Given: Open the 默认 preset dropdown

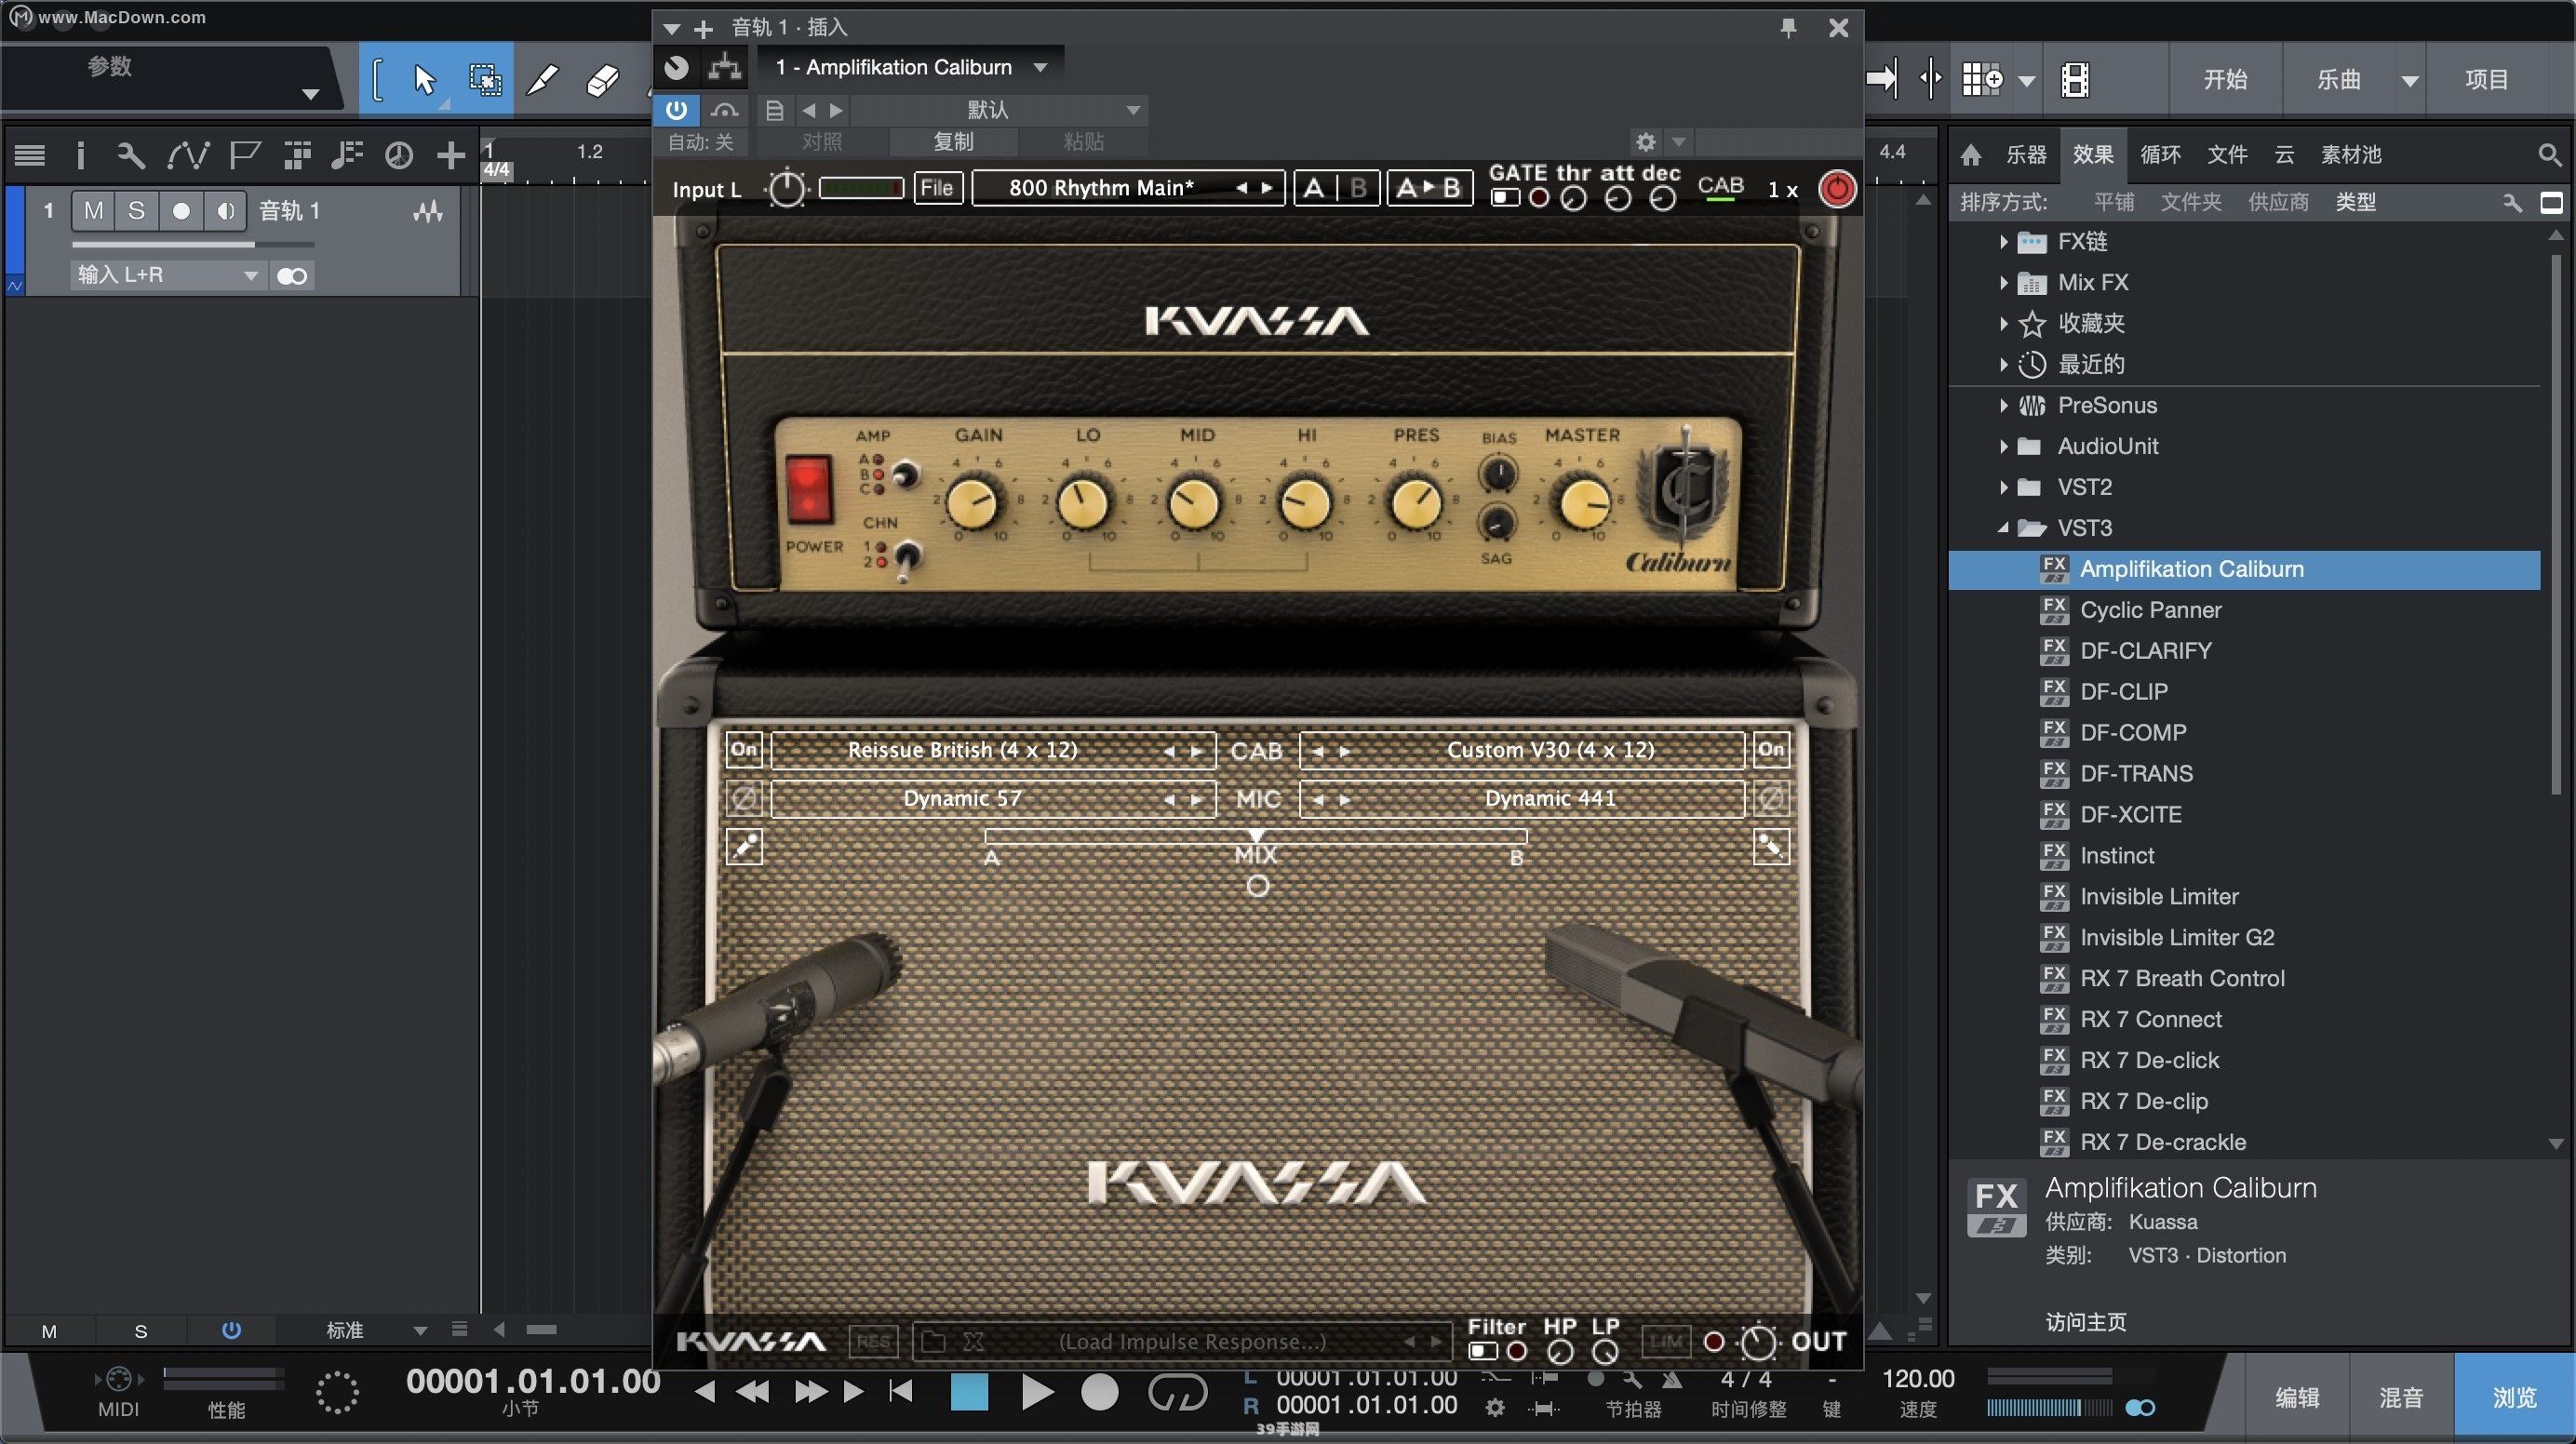Looking at the screenshot, I should coord(1000,110).
